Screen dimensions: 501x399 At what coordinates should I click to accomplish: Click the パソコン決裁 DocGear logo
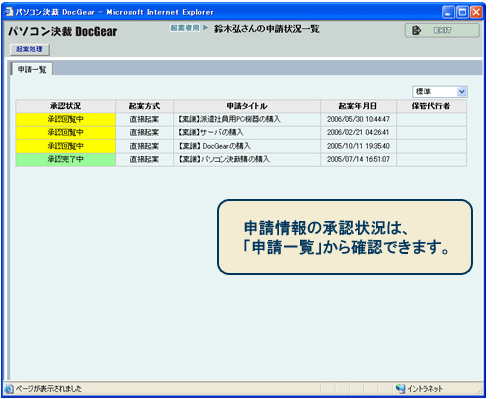(x=63, y=32)
